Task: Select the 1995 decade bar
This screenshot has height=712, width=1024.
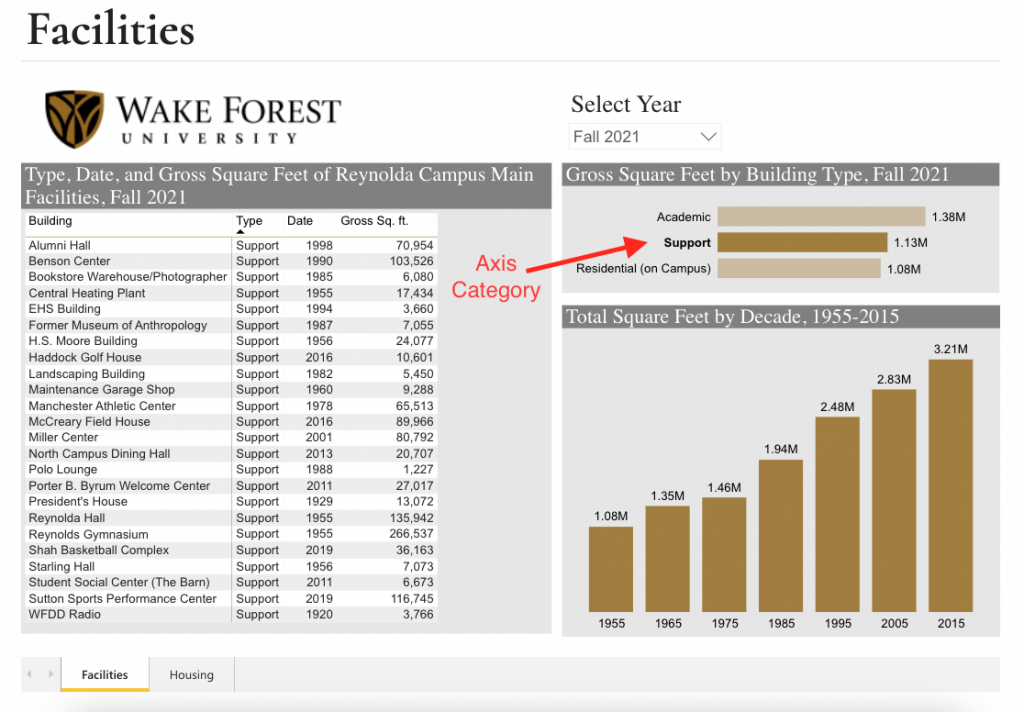Action: 837,514
